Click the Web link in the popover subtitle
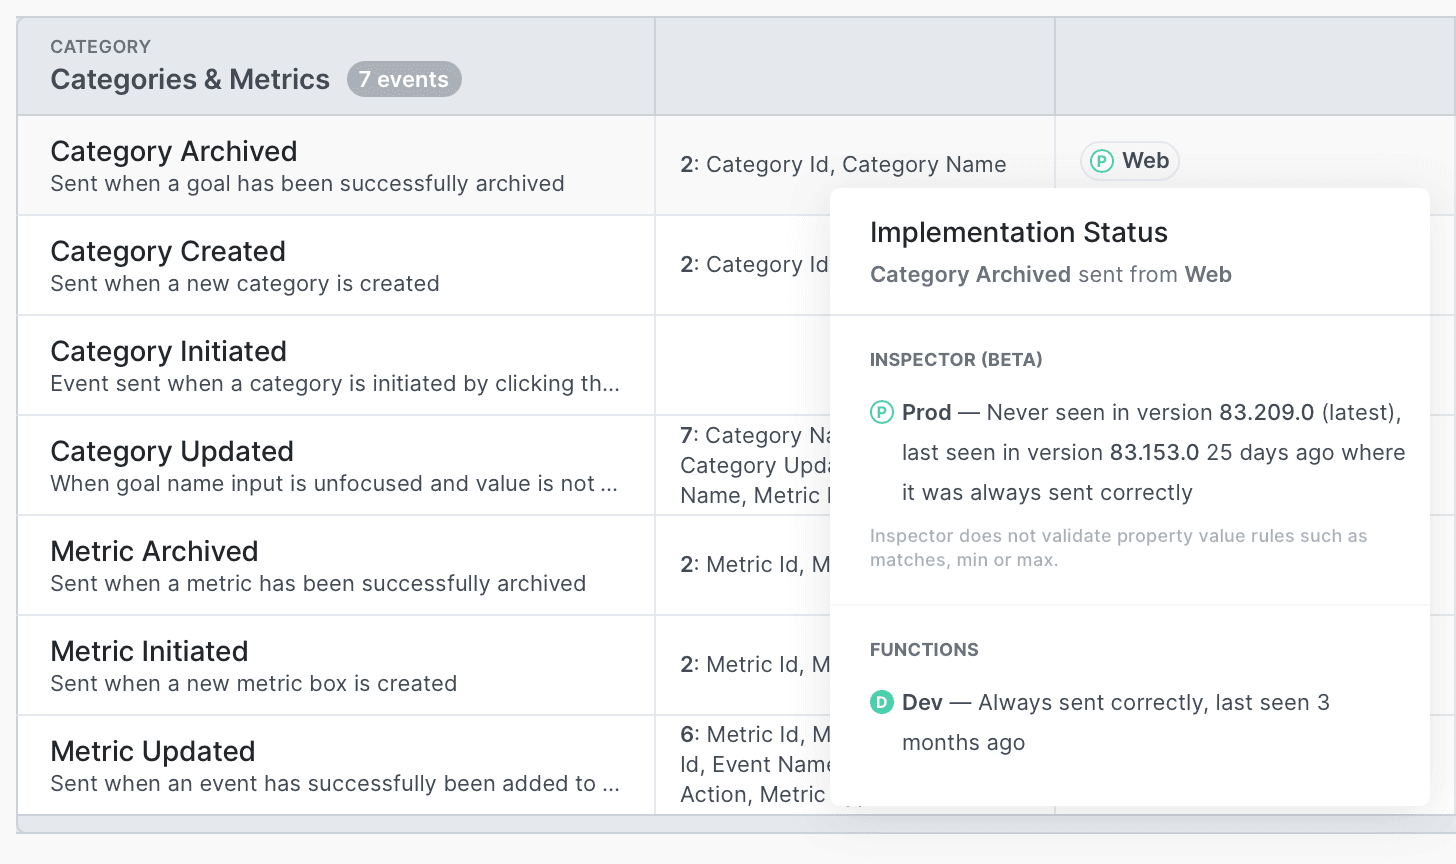The height and width of the screenshot is (864, 1456). 1208,274
